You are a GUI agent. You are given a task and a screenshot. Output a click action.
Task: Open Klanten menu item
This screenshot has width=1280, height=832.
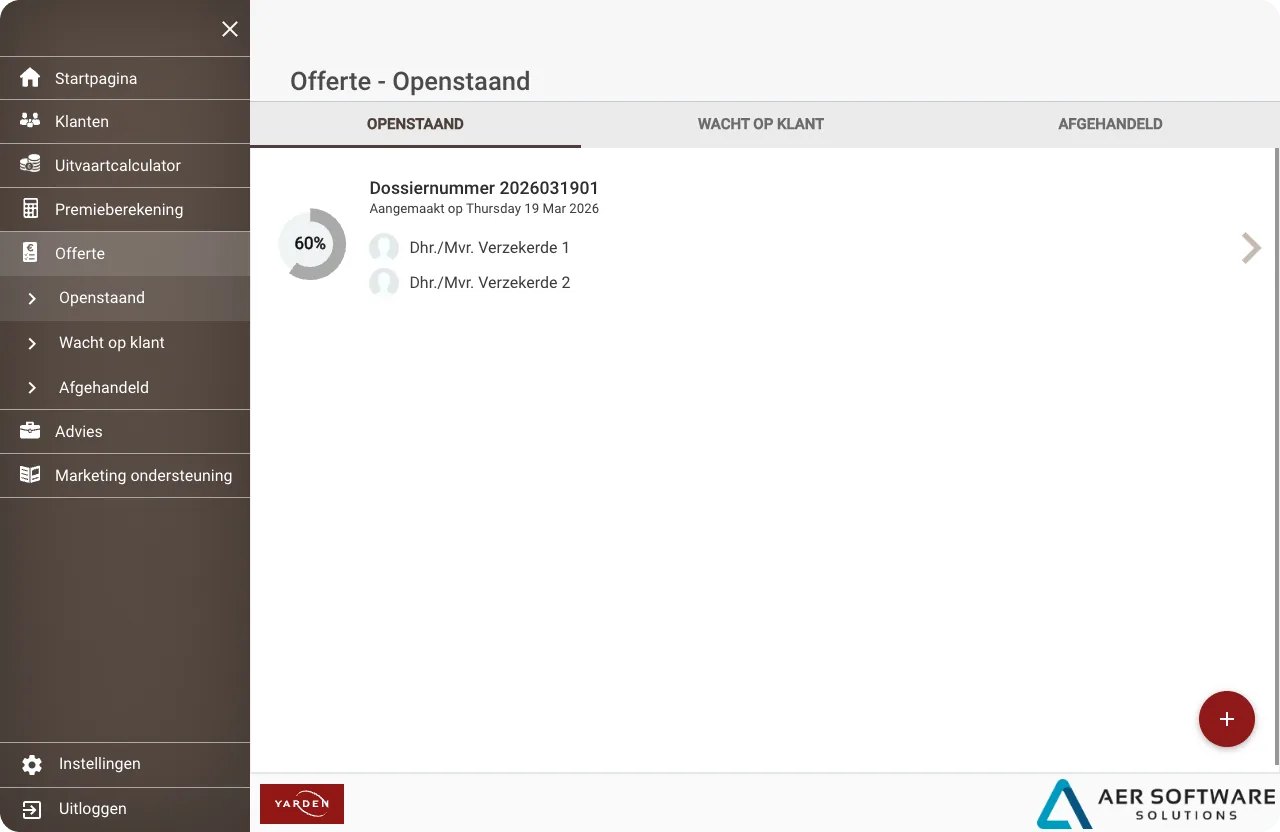[125, 122]
